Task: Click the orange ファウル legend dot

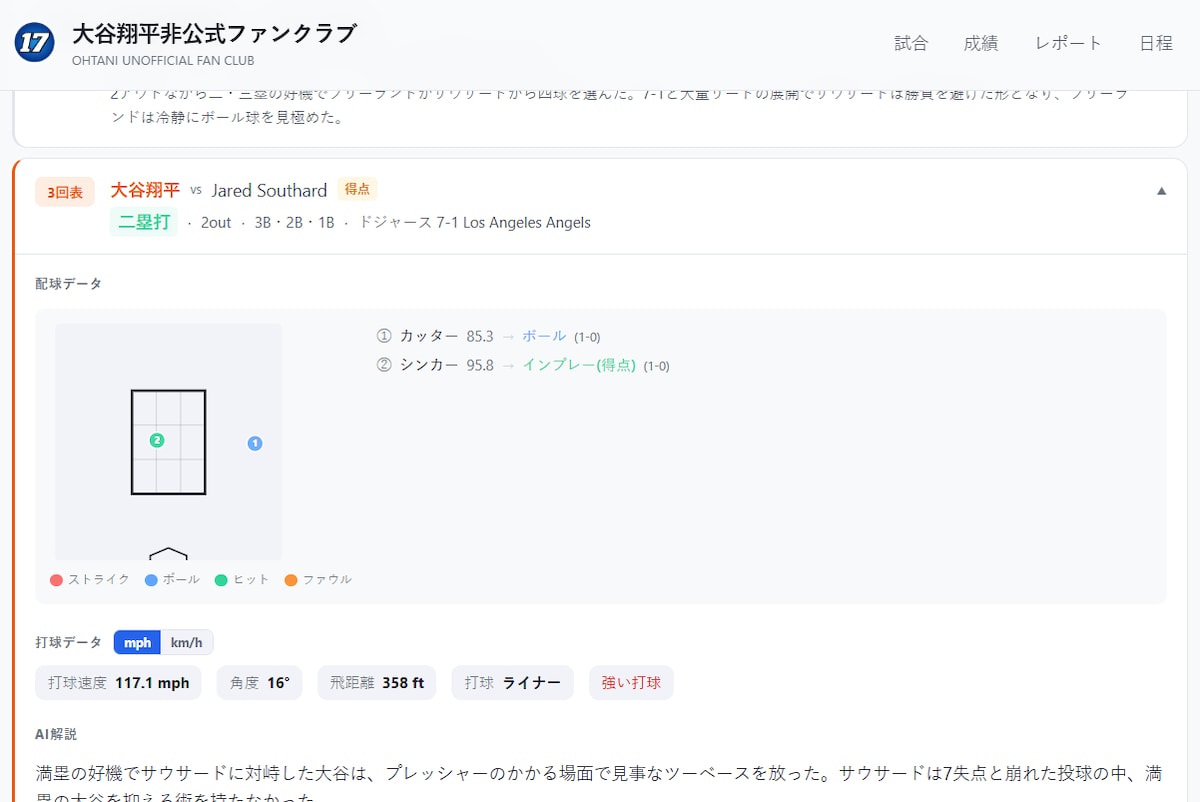Action: pyautogui.click(x=291, y=580)
